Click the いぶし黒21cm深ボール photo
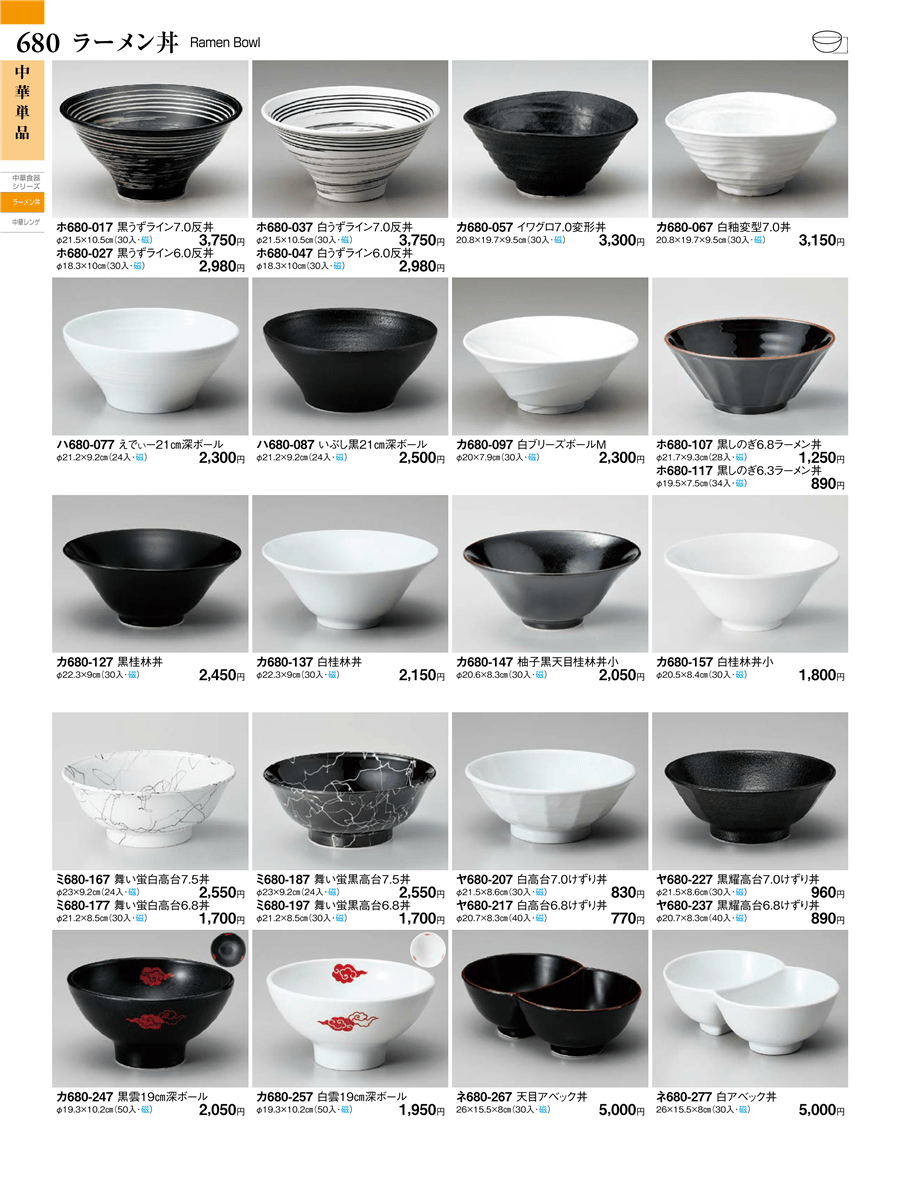 point(350,356)
